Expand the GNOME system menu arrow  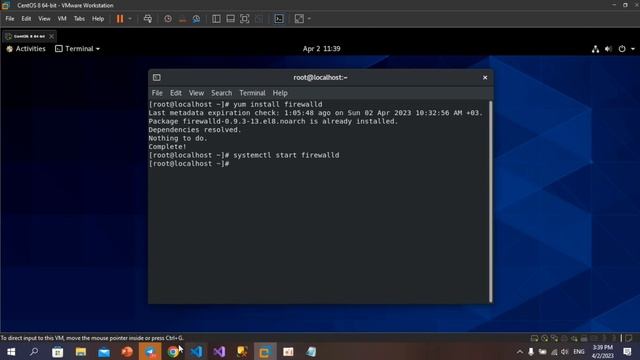[x=633, y=49]
